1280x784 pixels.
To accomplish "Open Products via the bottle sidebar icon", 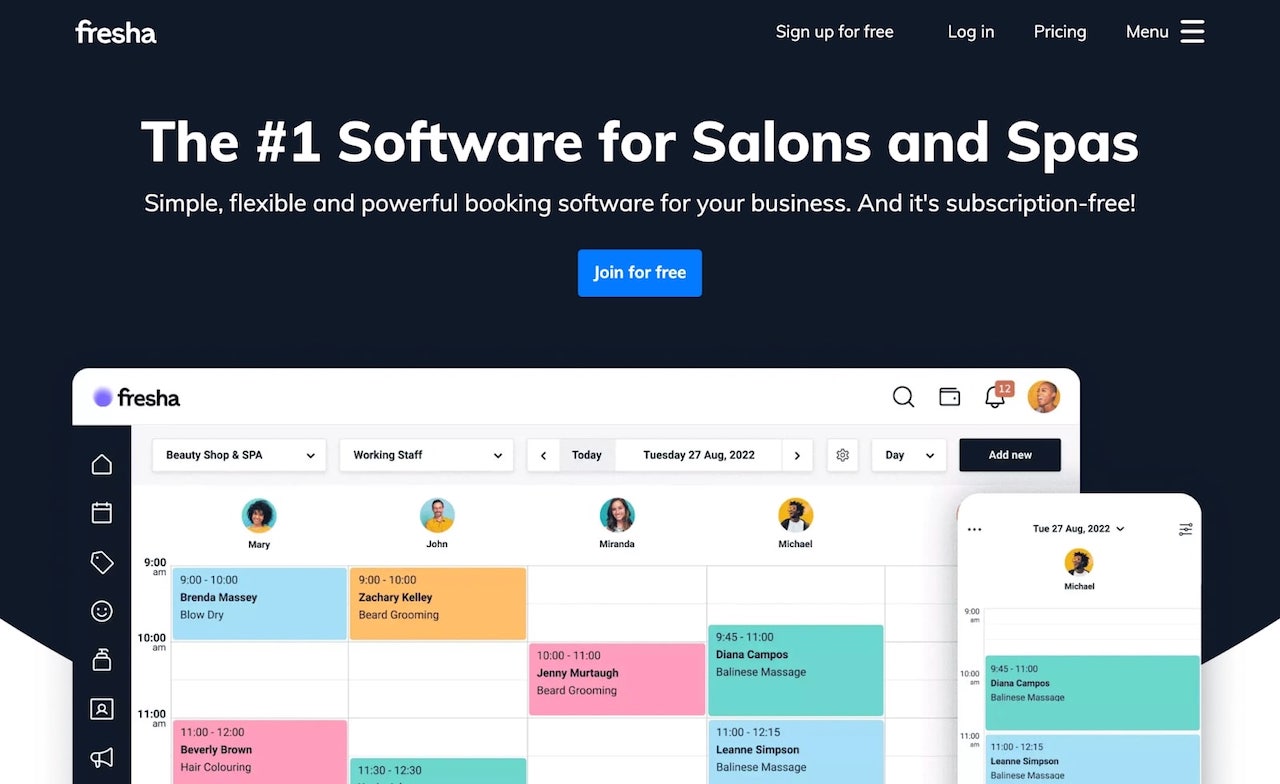I will (x=101, y=660).
